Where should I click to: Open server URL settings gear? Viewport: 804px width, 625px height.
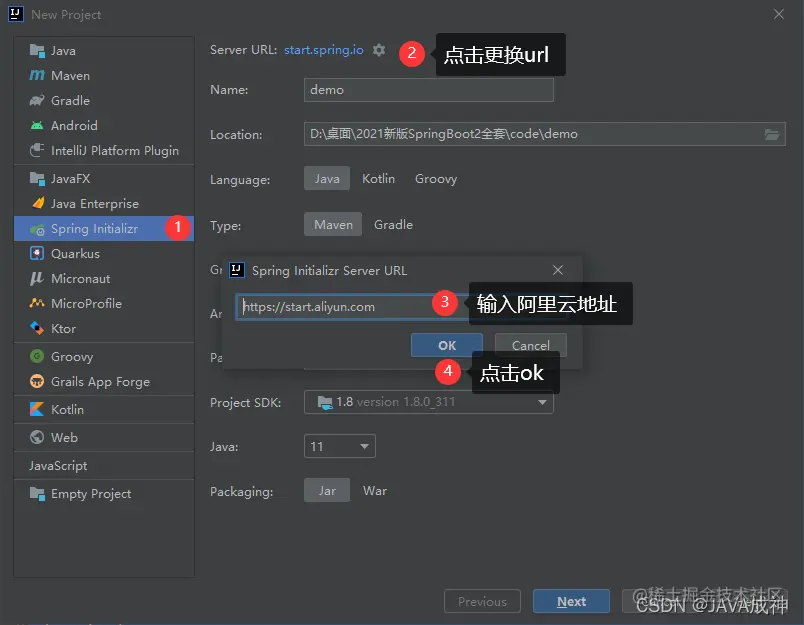pos(379,50)
